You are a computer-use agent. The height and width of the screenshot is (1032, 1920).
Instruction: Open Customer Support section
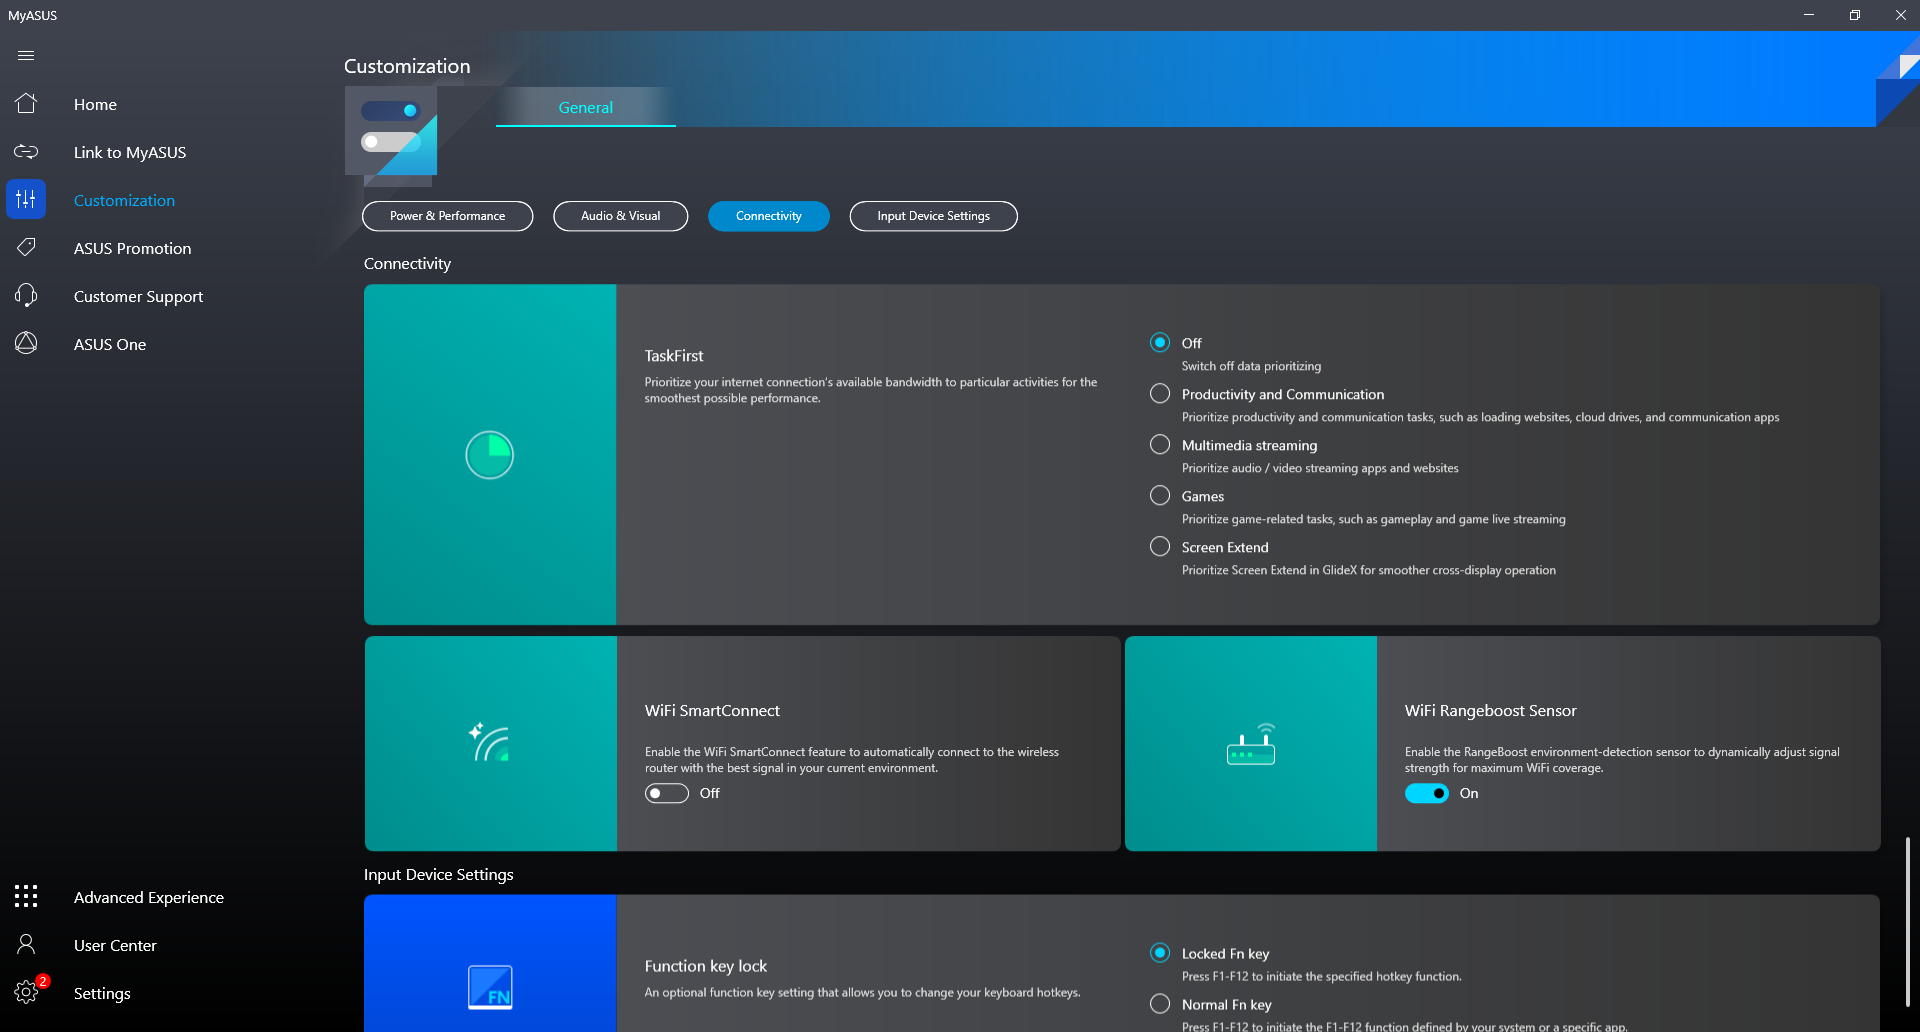pyautogui.click(x=138, y=296)
